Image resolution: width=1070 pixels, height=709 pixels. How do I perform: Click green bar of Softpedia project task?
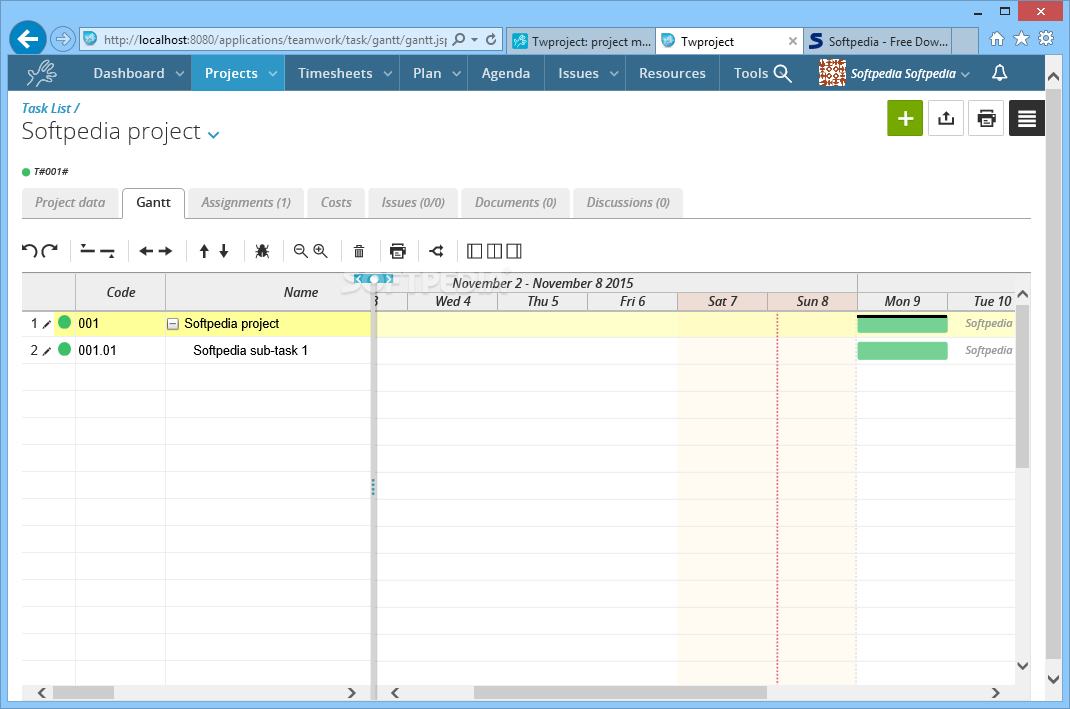coord(902,325)
